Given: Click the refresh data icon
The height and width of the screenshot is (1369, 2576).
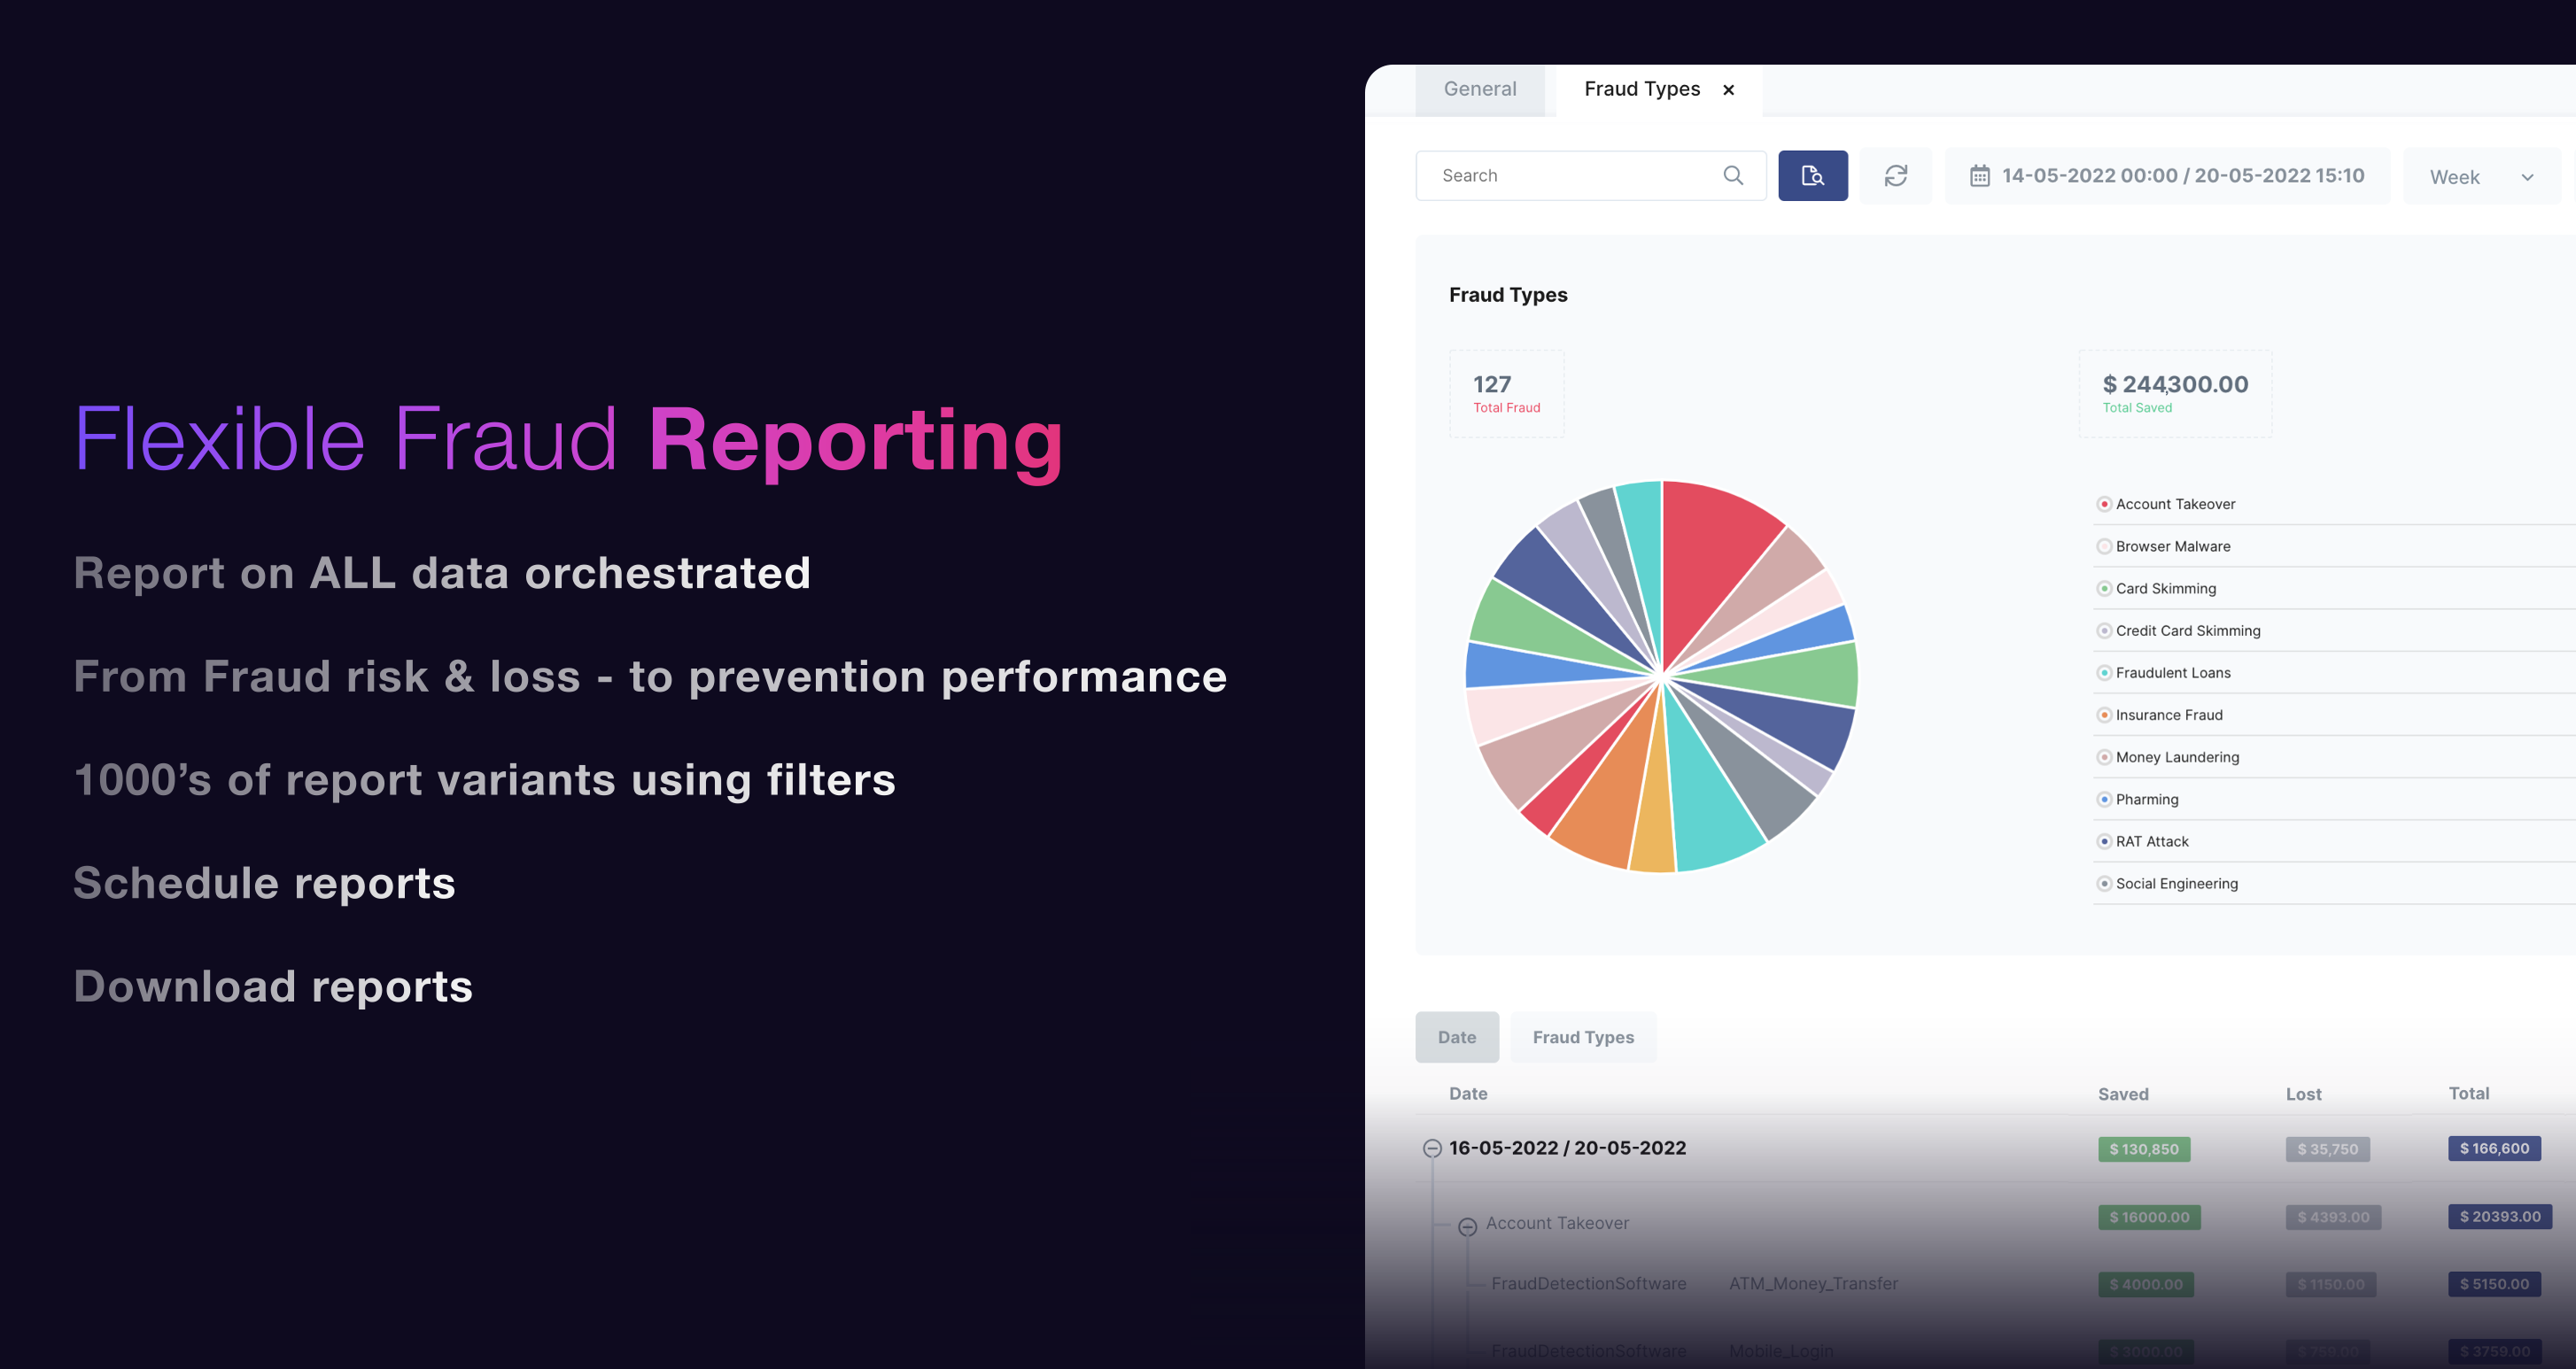Looking at the screenshot, I should [x=1897, y=175].
